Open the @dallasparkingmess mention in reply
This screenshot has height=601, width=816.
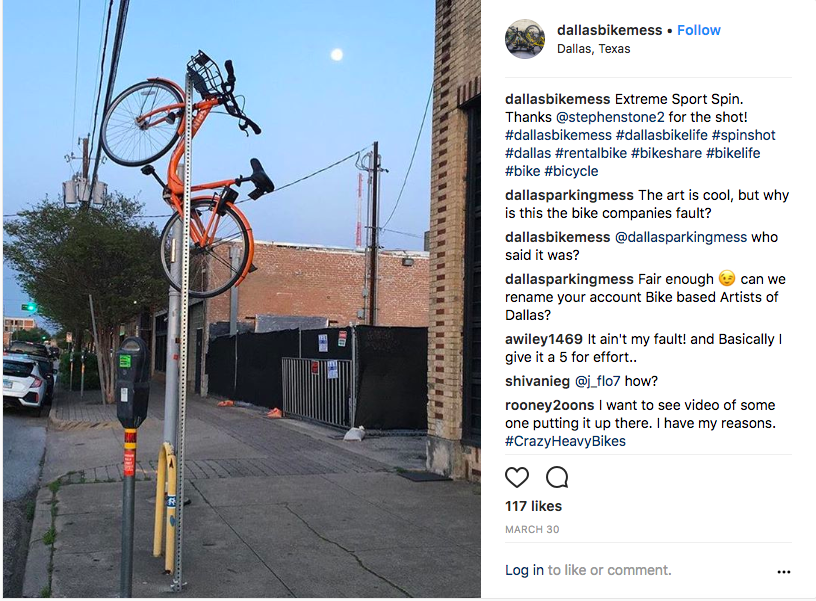point(681,237)
